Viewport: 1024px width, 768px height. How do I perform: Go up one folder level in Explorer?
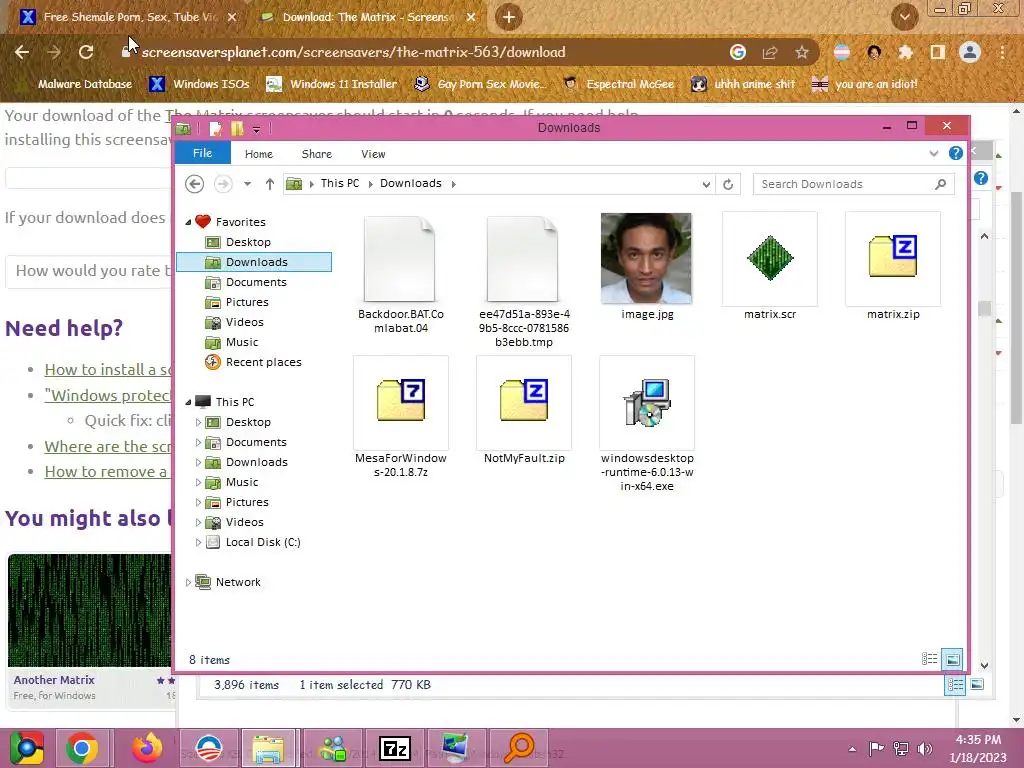coord(270,184)
